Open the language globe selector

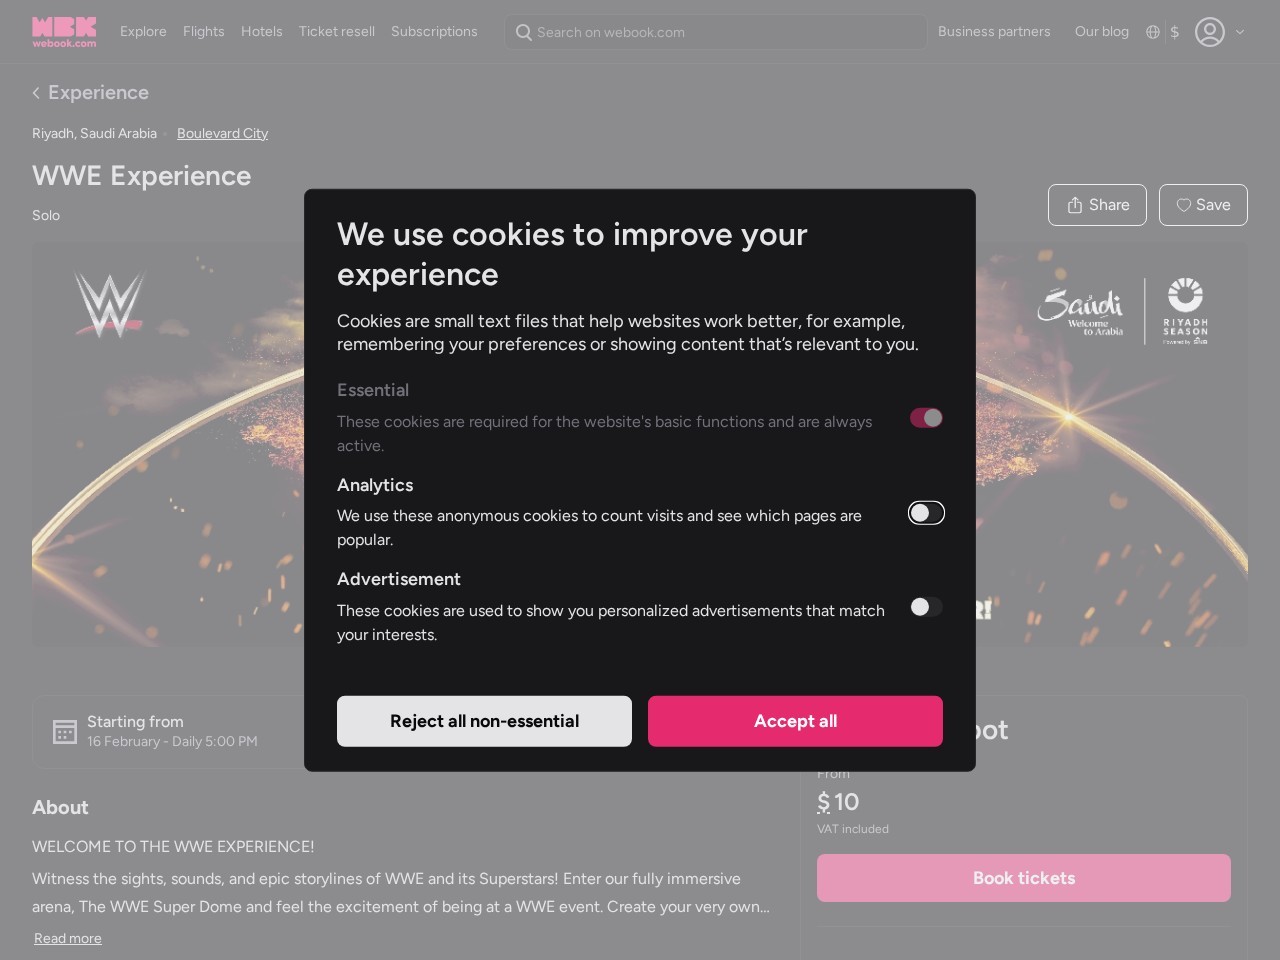1152,32
